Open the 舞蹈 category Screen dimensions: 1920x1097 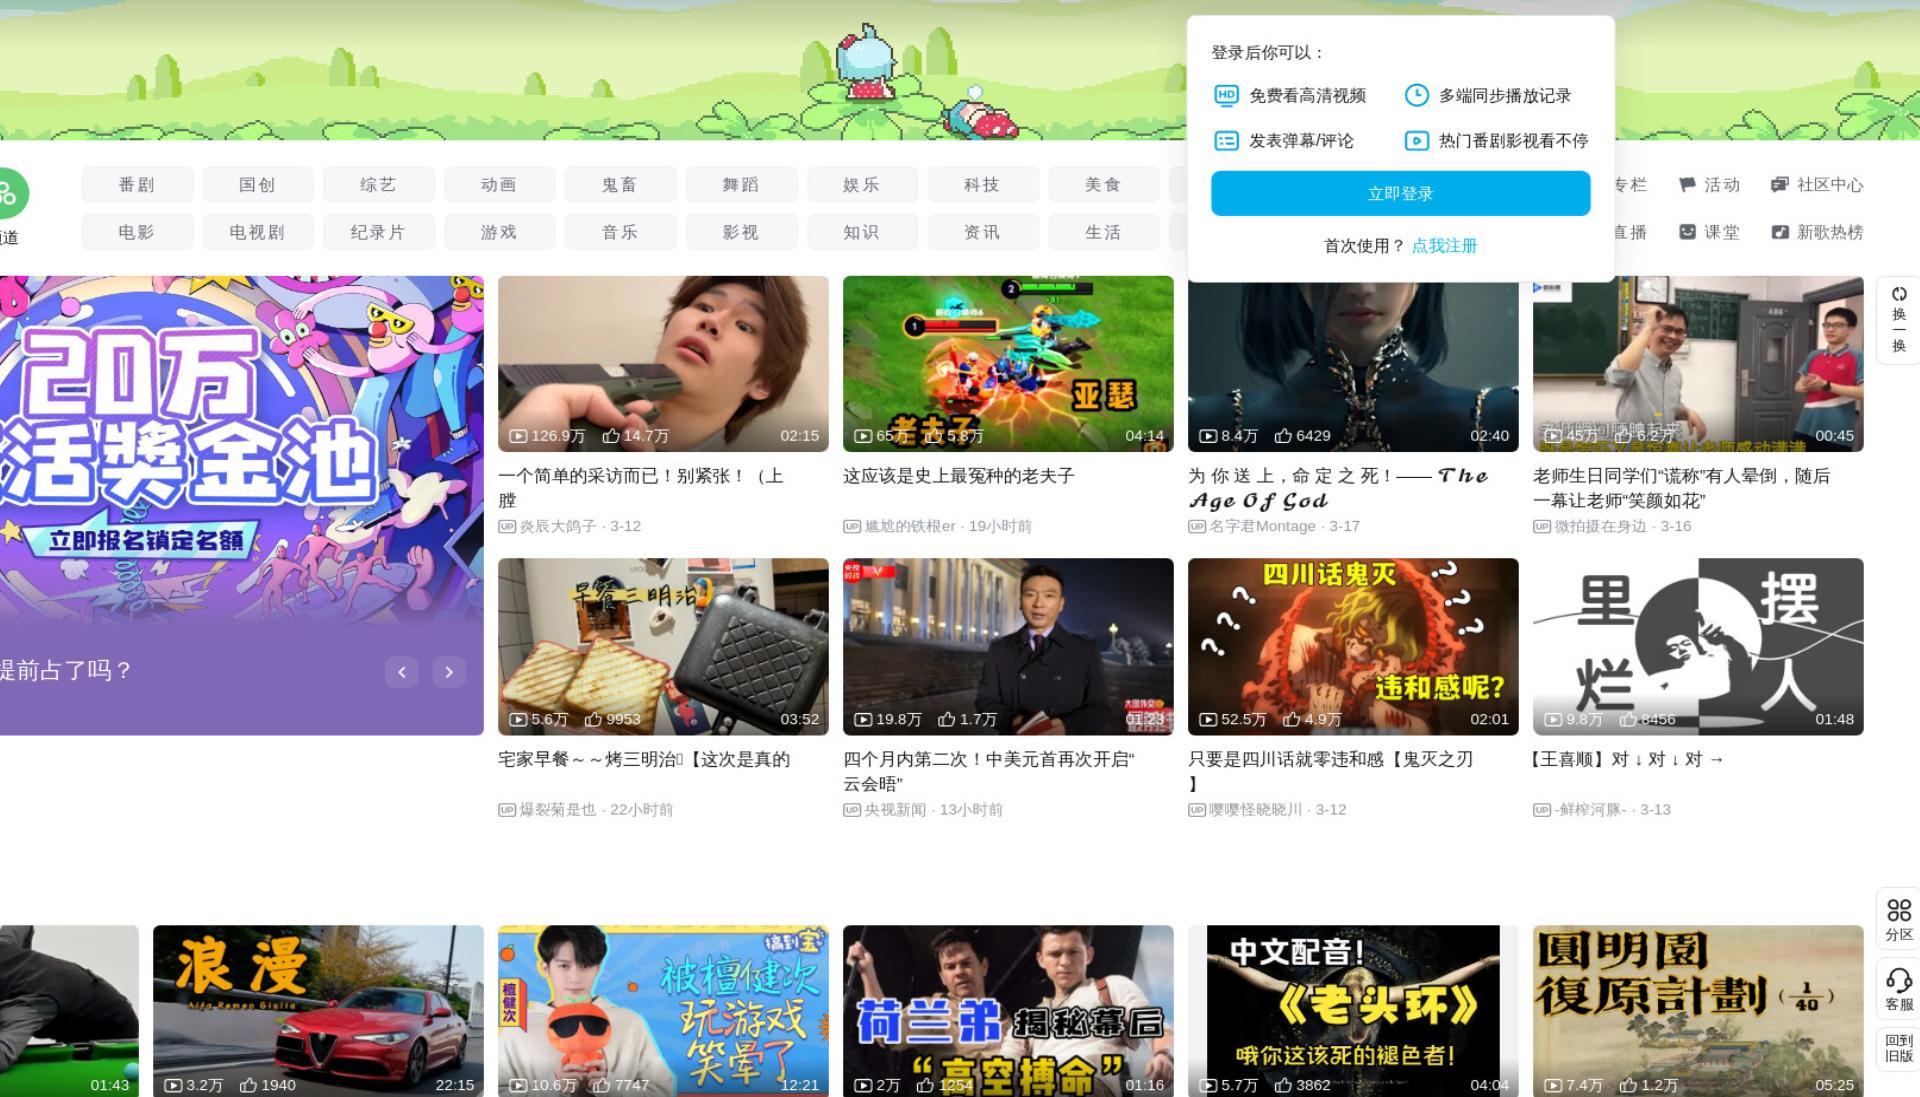coord(741,185)
